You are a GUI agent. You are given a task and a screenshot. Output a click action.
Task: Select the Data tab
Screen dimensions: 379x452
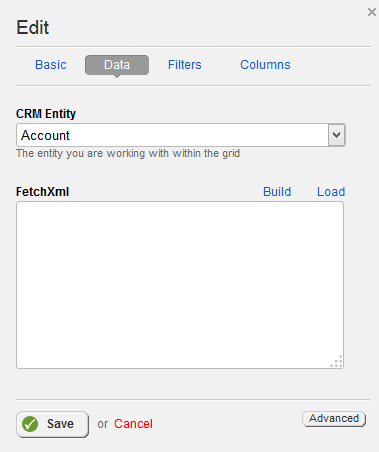[x=117, y=65]
